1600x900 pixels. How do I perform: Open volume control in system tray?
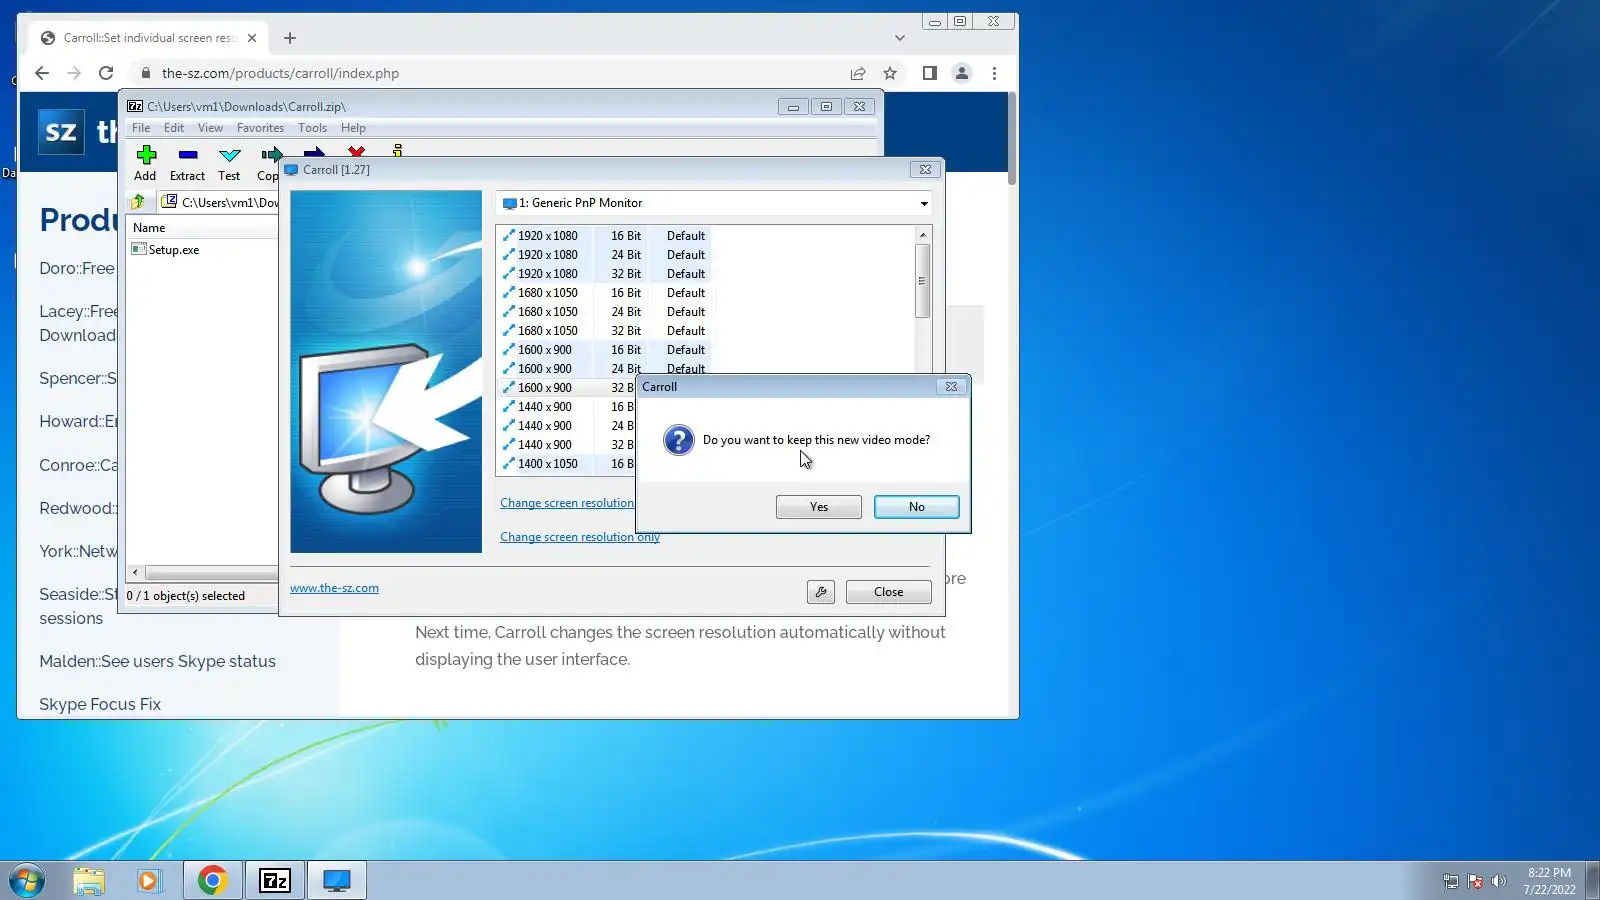coord(1498,881)
